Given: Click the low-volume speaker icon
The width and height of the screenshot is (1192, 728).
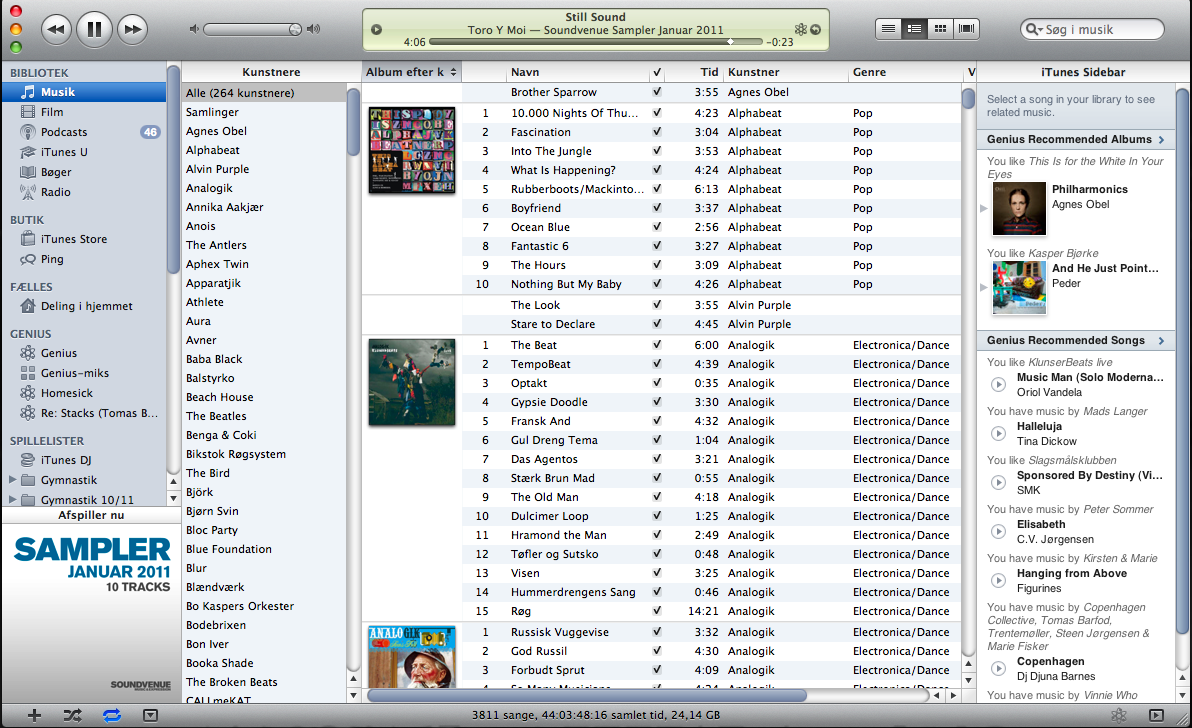Looking at the screenshot, I should tap(194, 29).
